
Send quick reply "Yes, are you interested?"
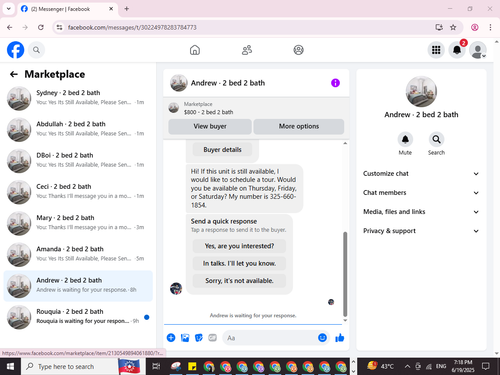pos(239,246)
